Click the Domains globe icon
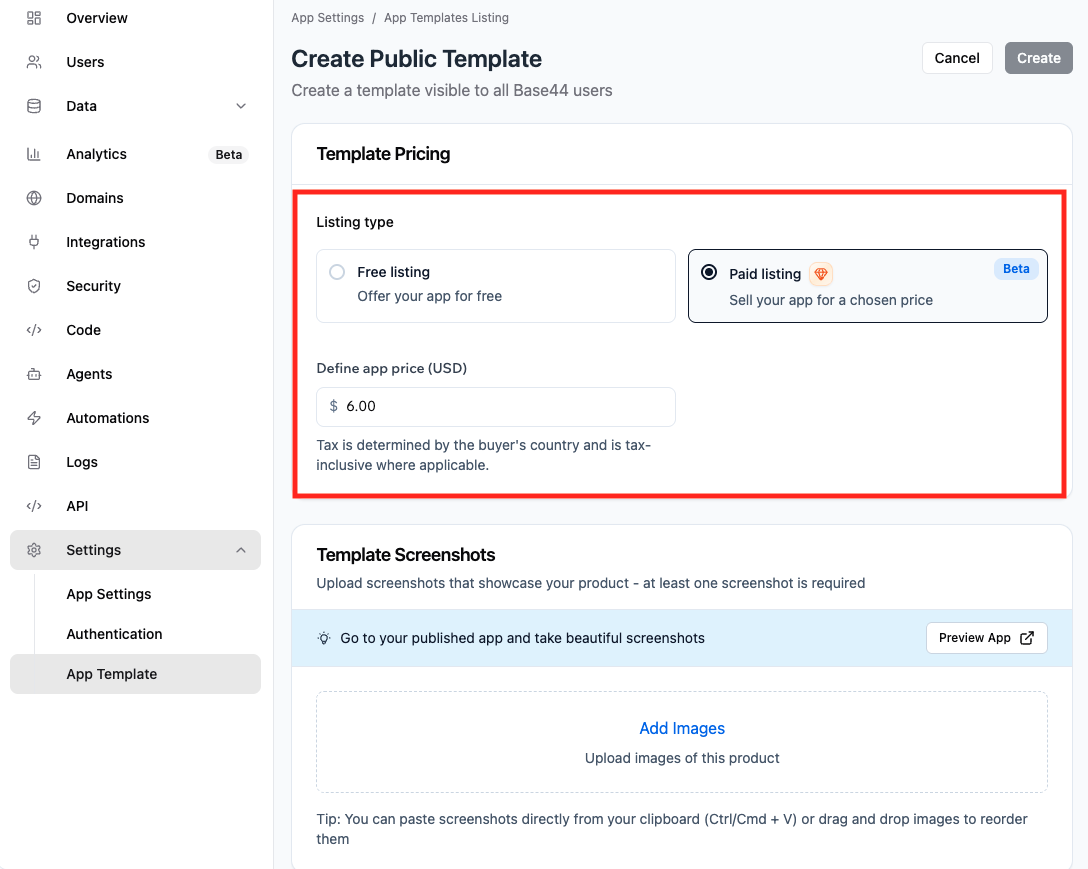 click(x=34, y=198)
